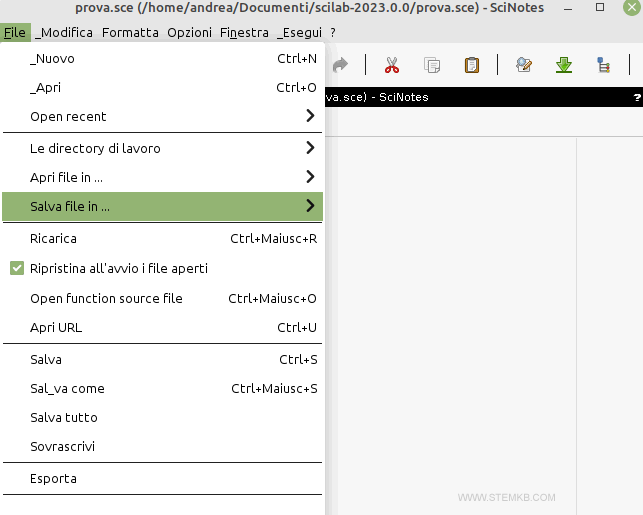643x515 pixels.
Task: Select 'Open function source file' entry
Action: [x=106, y=298]
